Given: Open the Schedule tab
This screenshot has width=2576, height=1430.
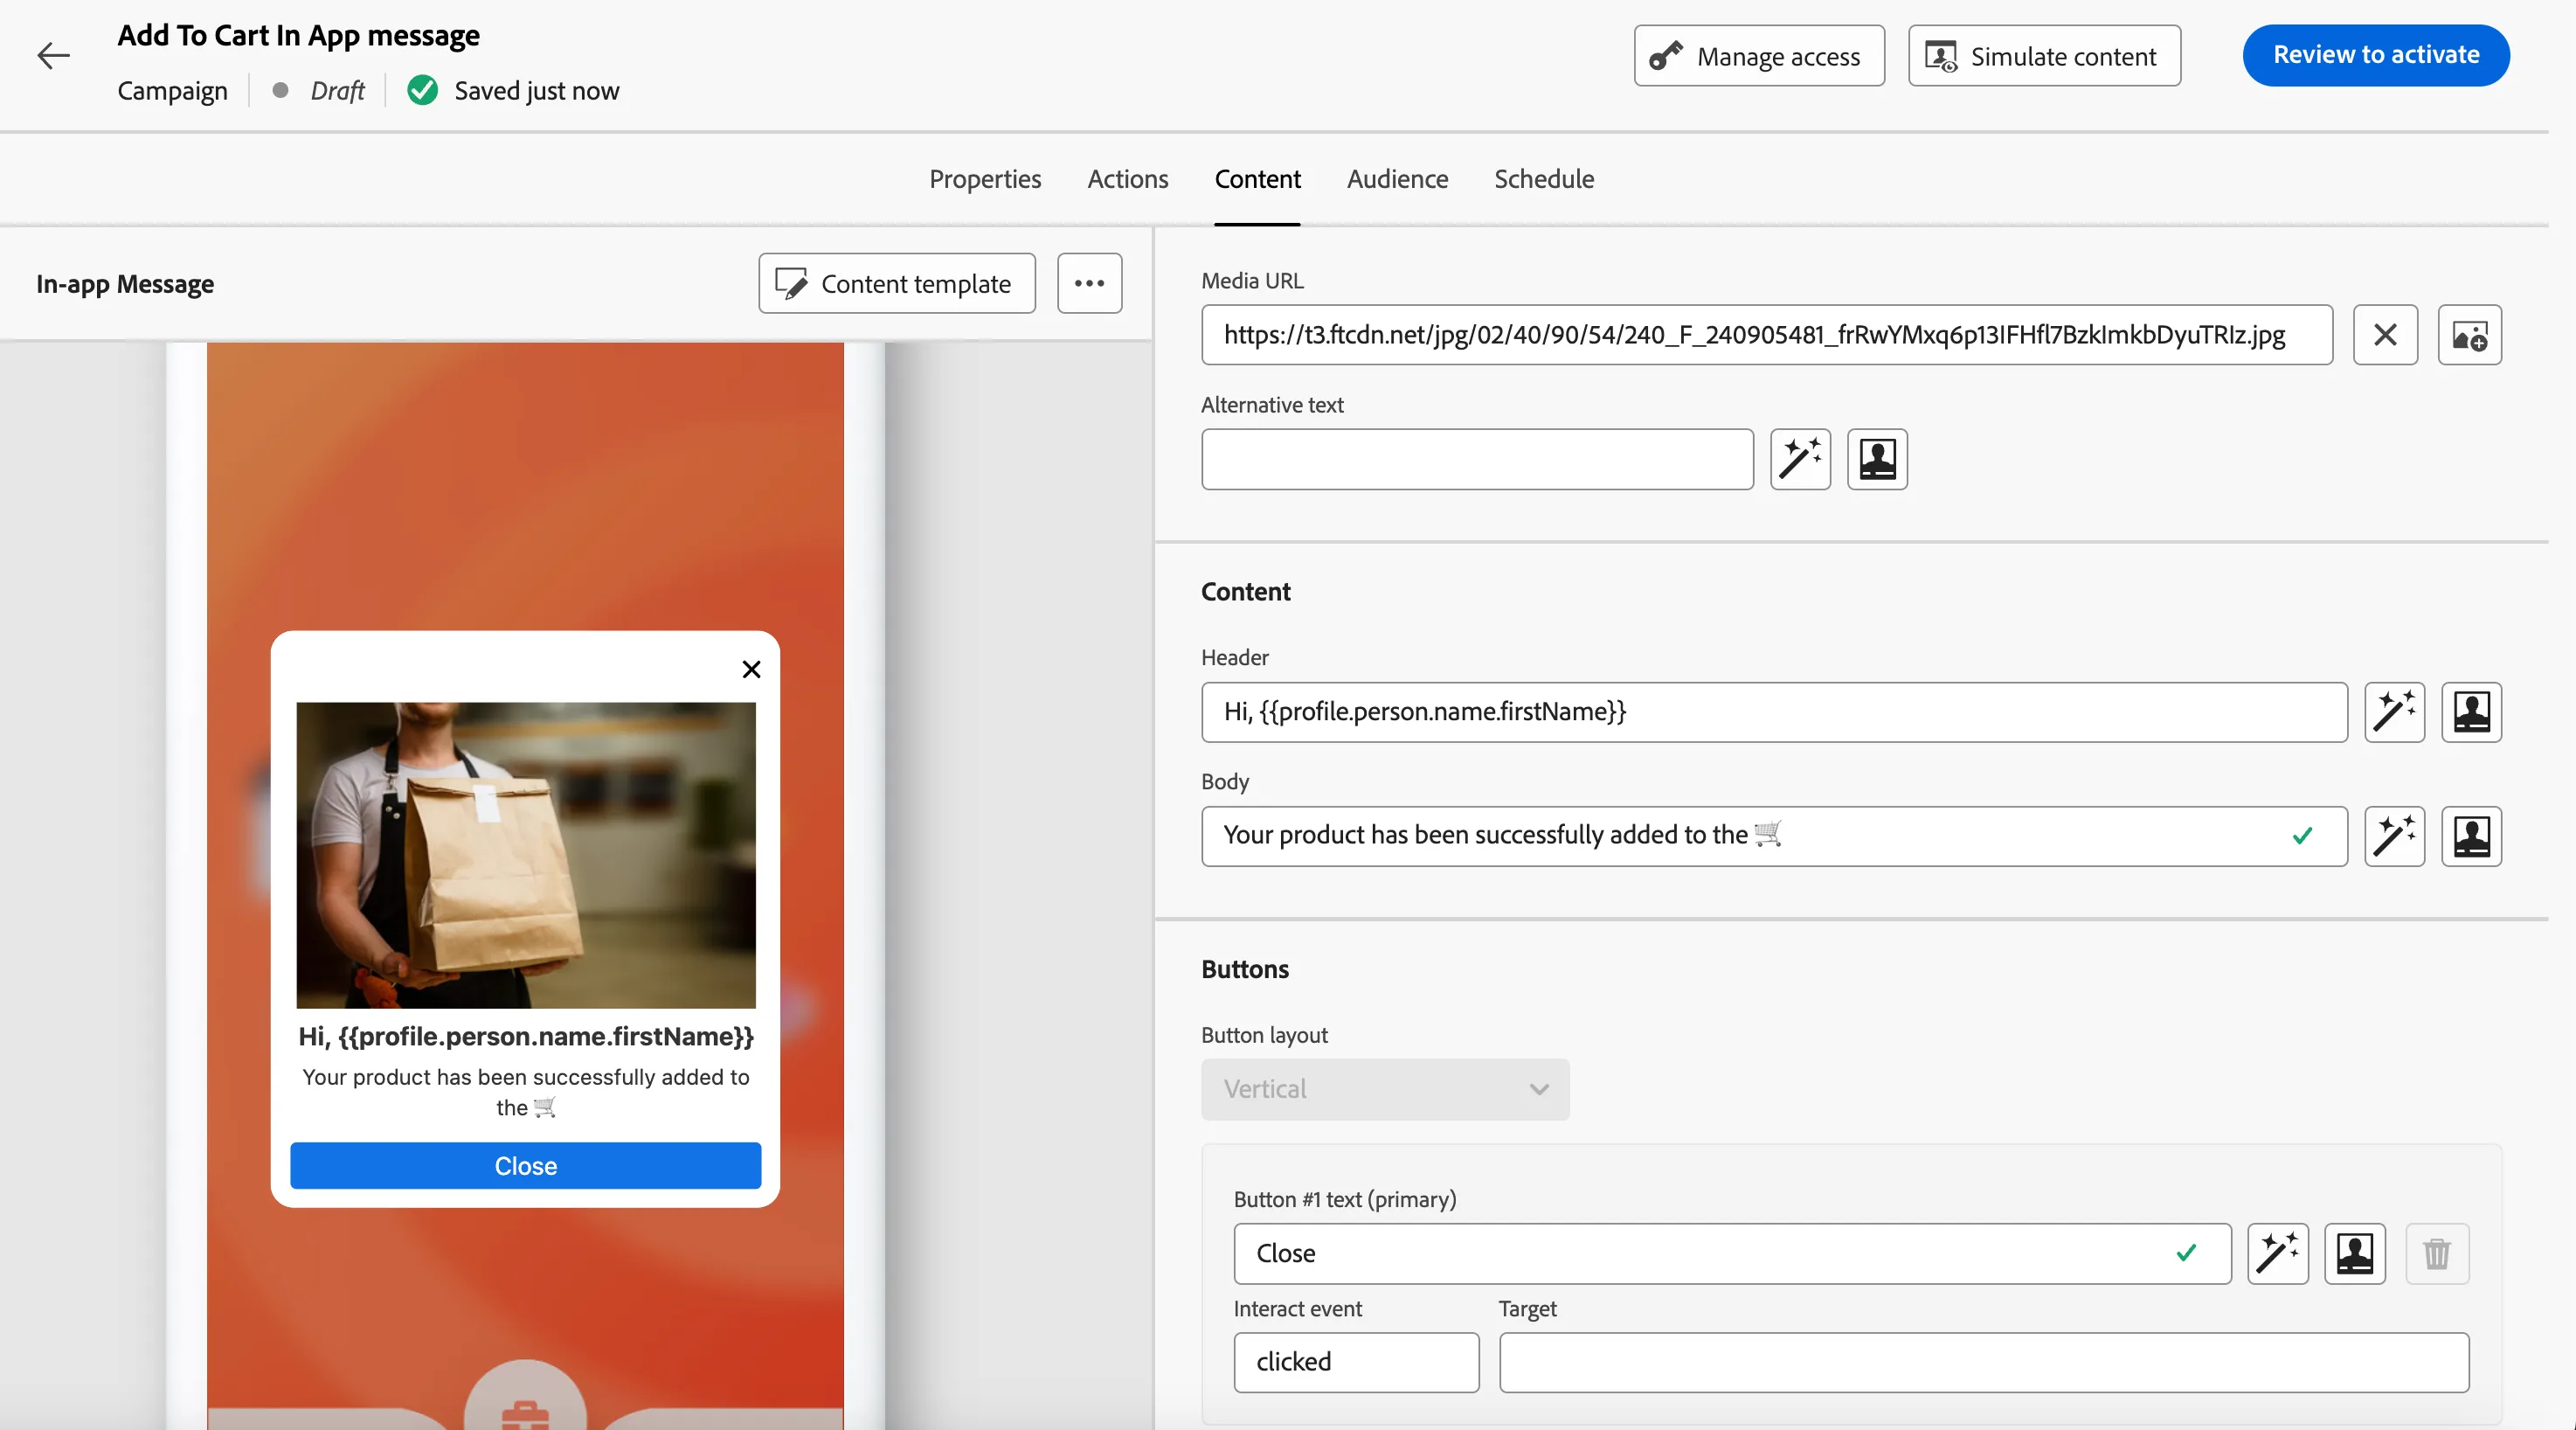Looking at the screenshot, I should coord(1544,179).
